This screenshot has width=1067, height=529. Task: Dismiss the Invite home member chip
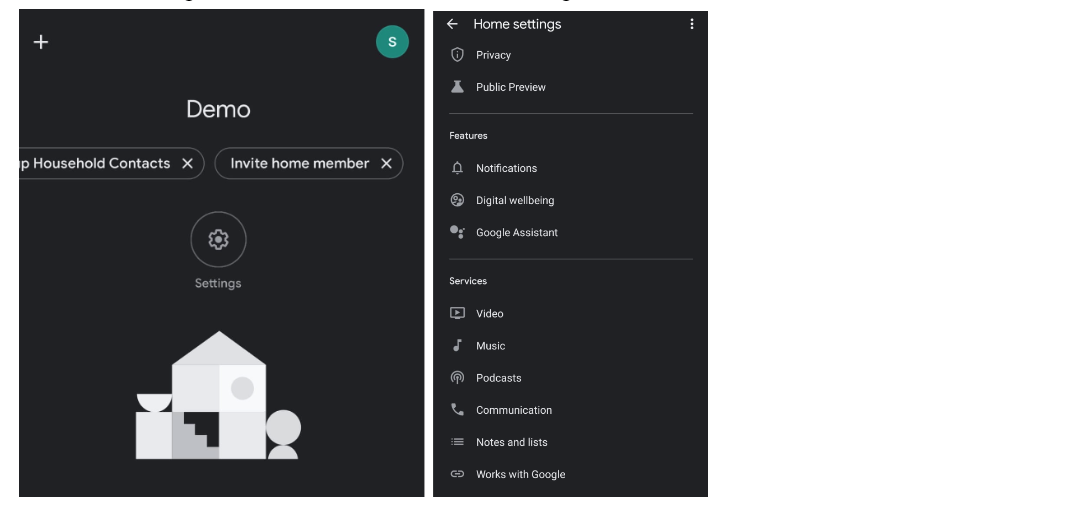[x=387, y=163]
